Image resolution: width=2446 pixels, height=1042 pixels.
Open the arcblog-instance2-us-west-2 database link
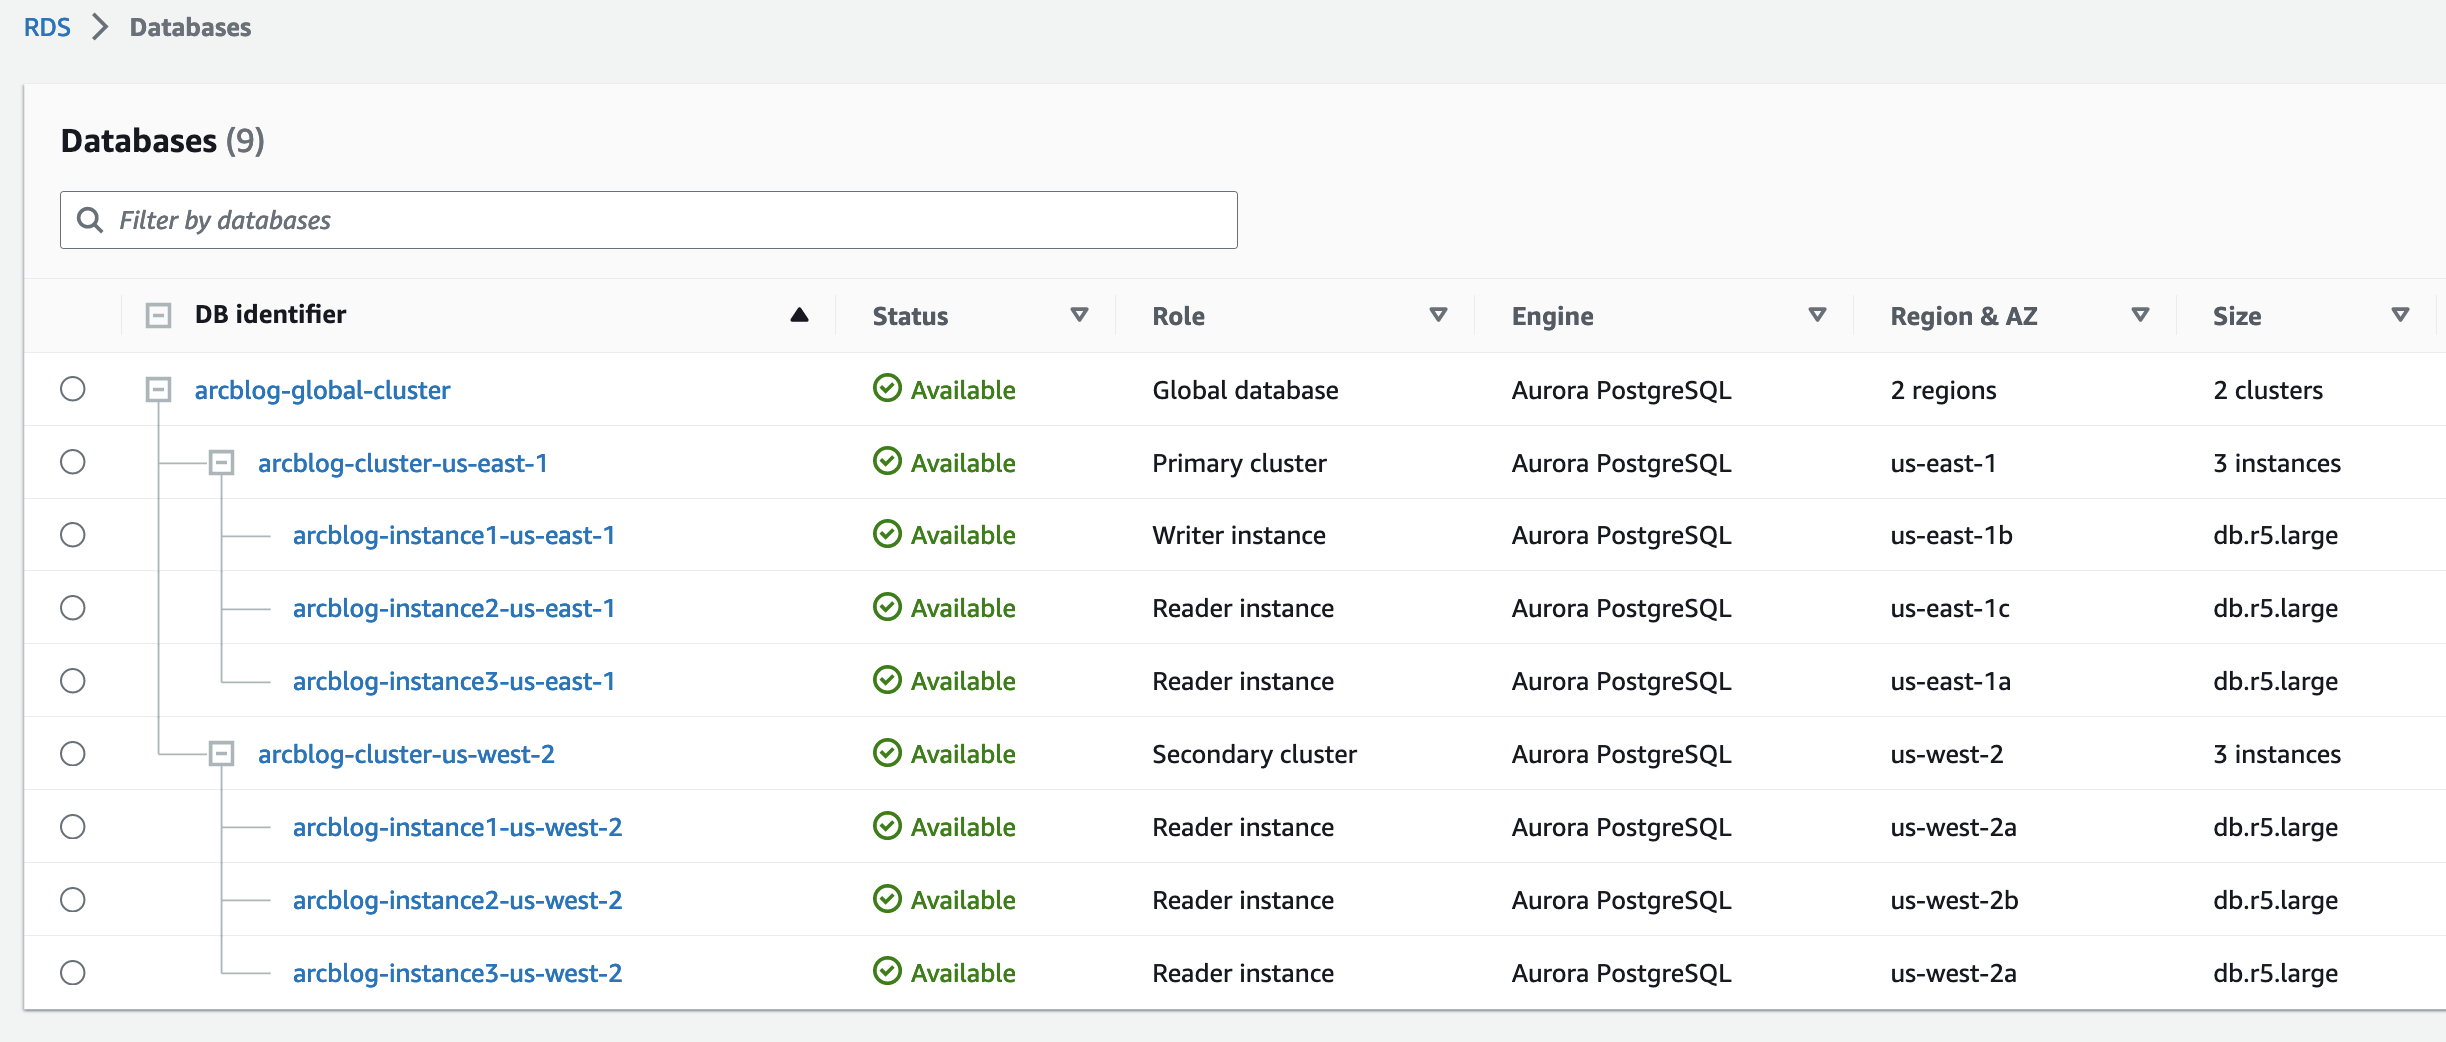[457, 900]
